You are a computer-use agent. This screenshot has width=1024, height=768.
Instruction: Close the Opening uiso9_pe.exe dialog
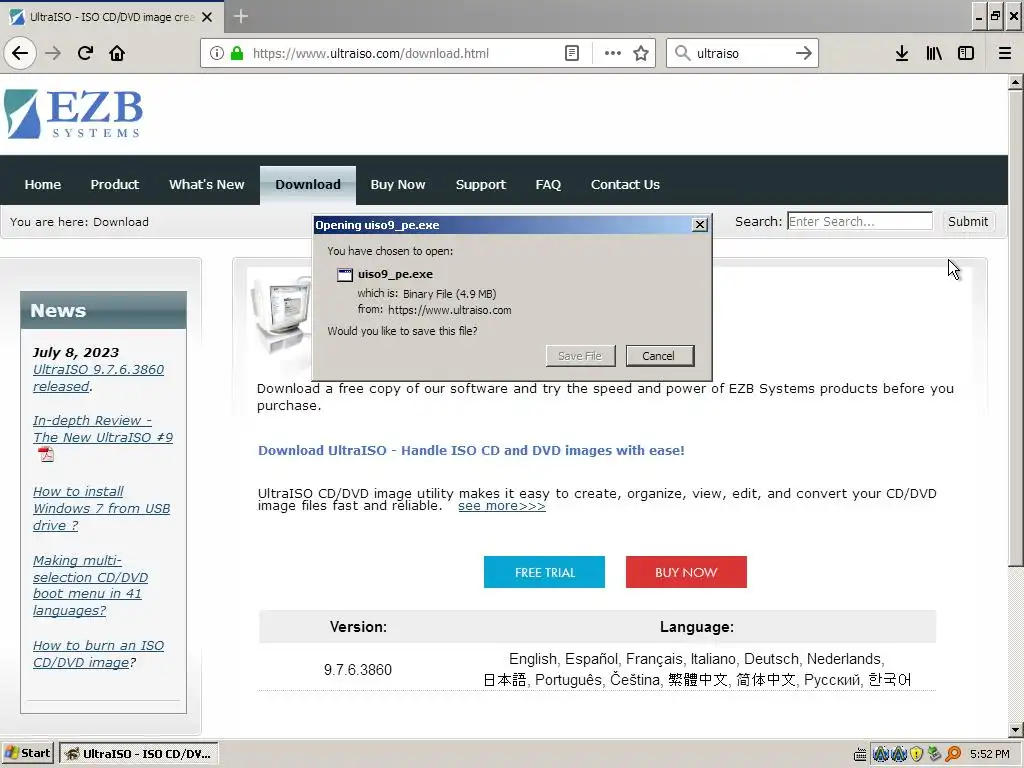[699, 225]
